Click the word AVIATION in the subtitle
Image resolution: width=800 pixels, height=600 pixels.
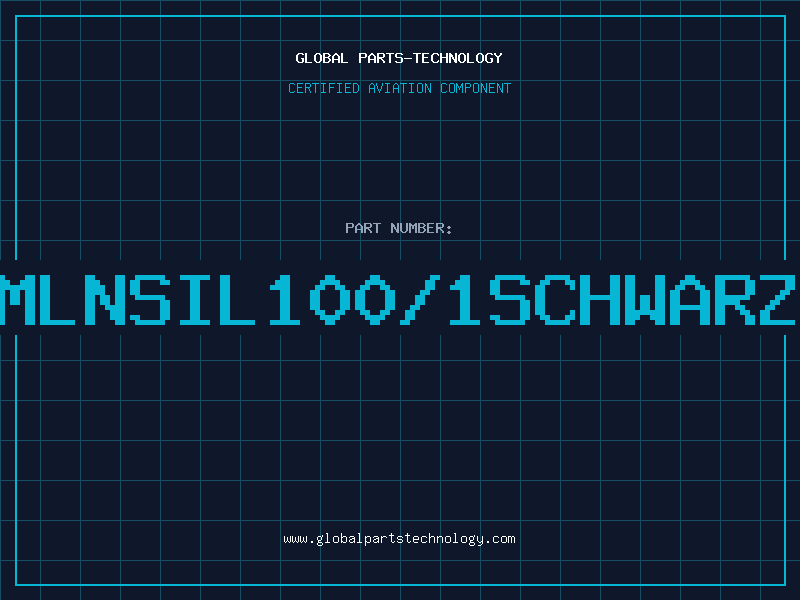(400, 88)
